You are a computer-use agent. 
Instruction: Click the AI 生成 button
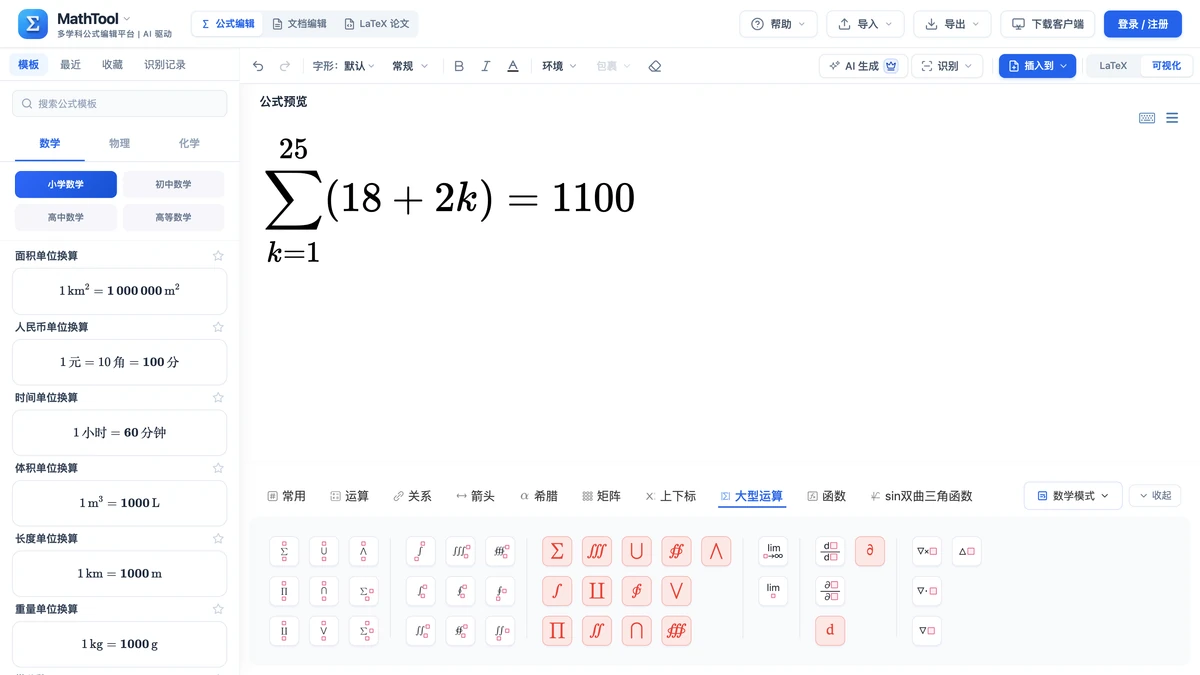(x=863, y=66)
